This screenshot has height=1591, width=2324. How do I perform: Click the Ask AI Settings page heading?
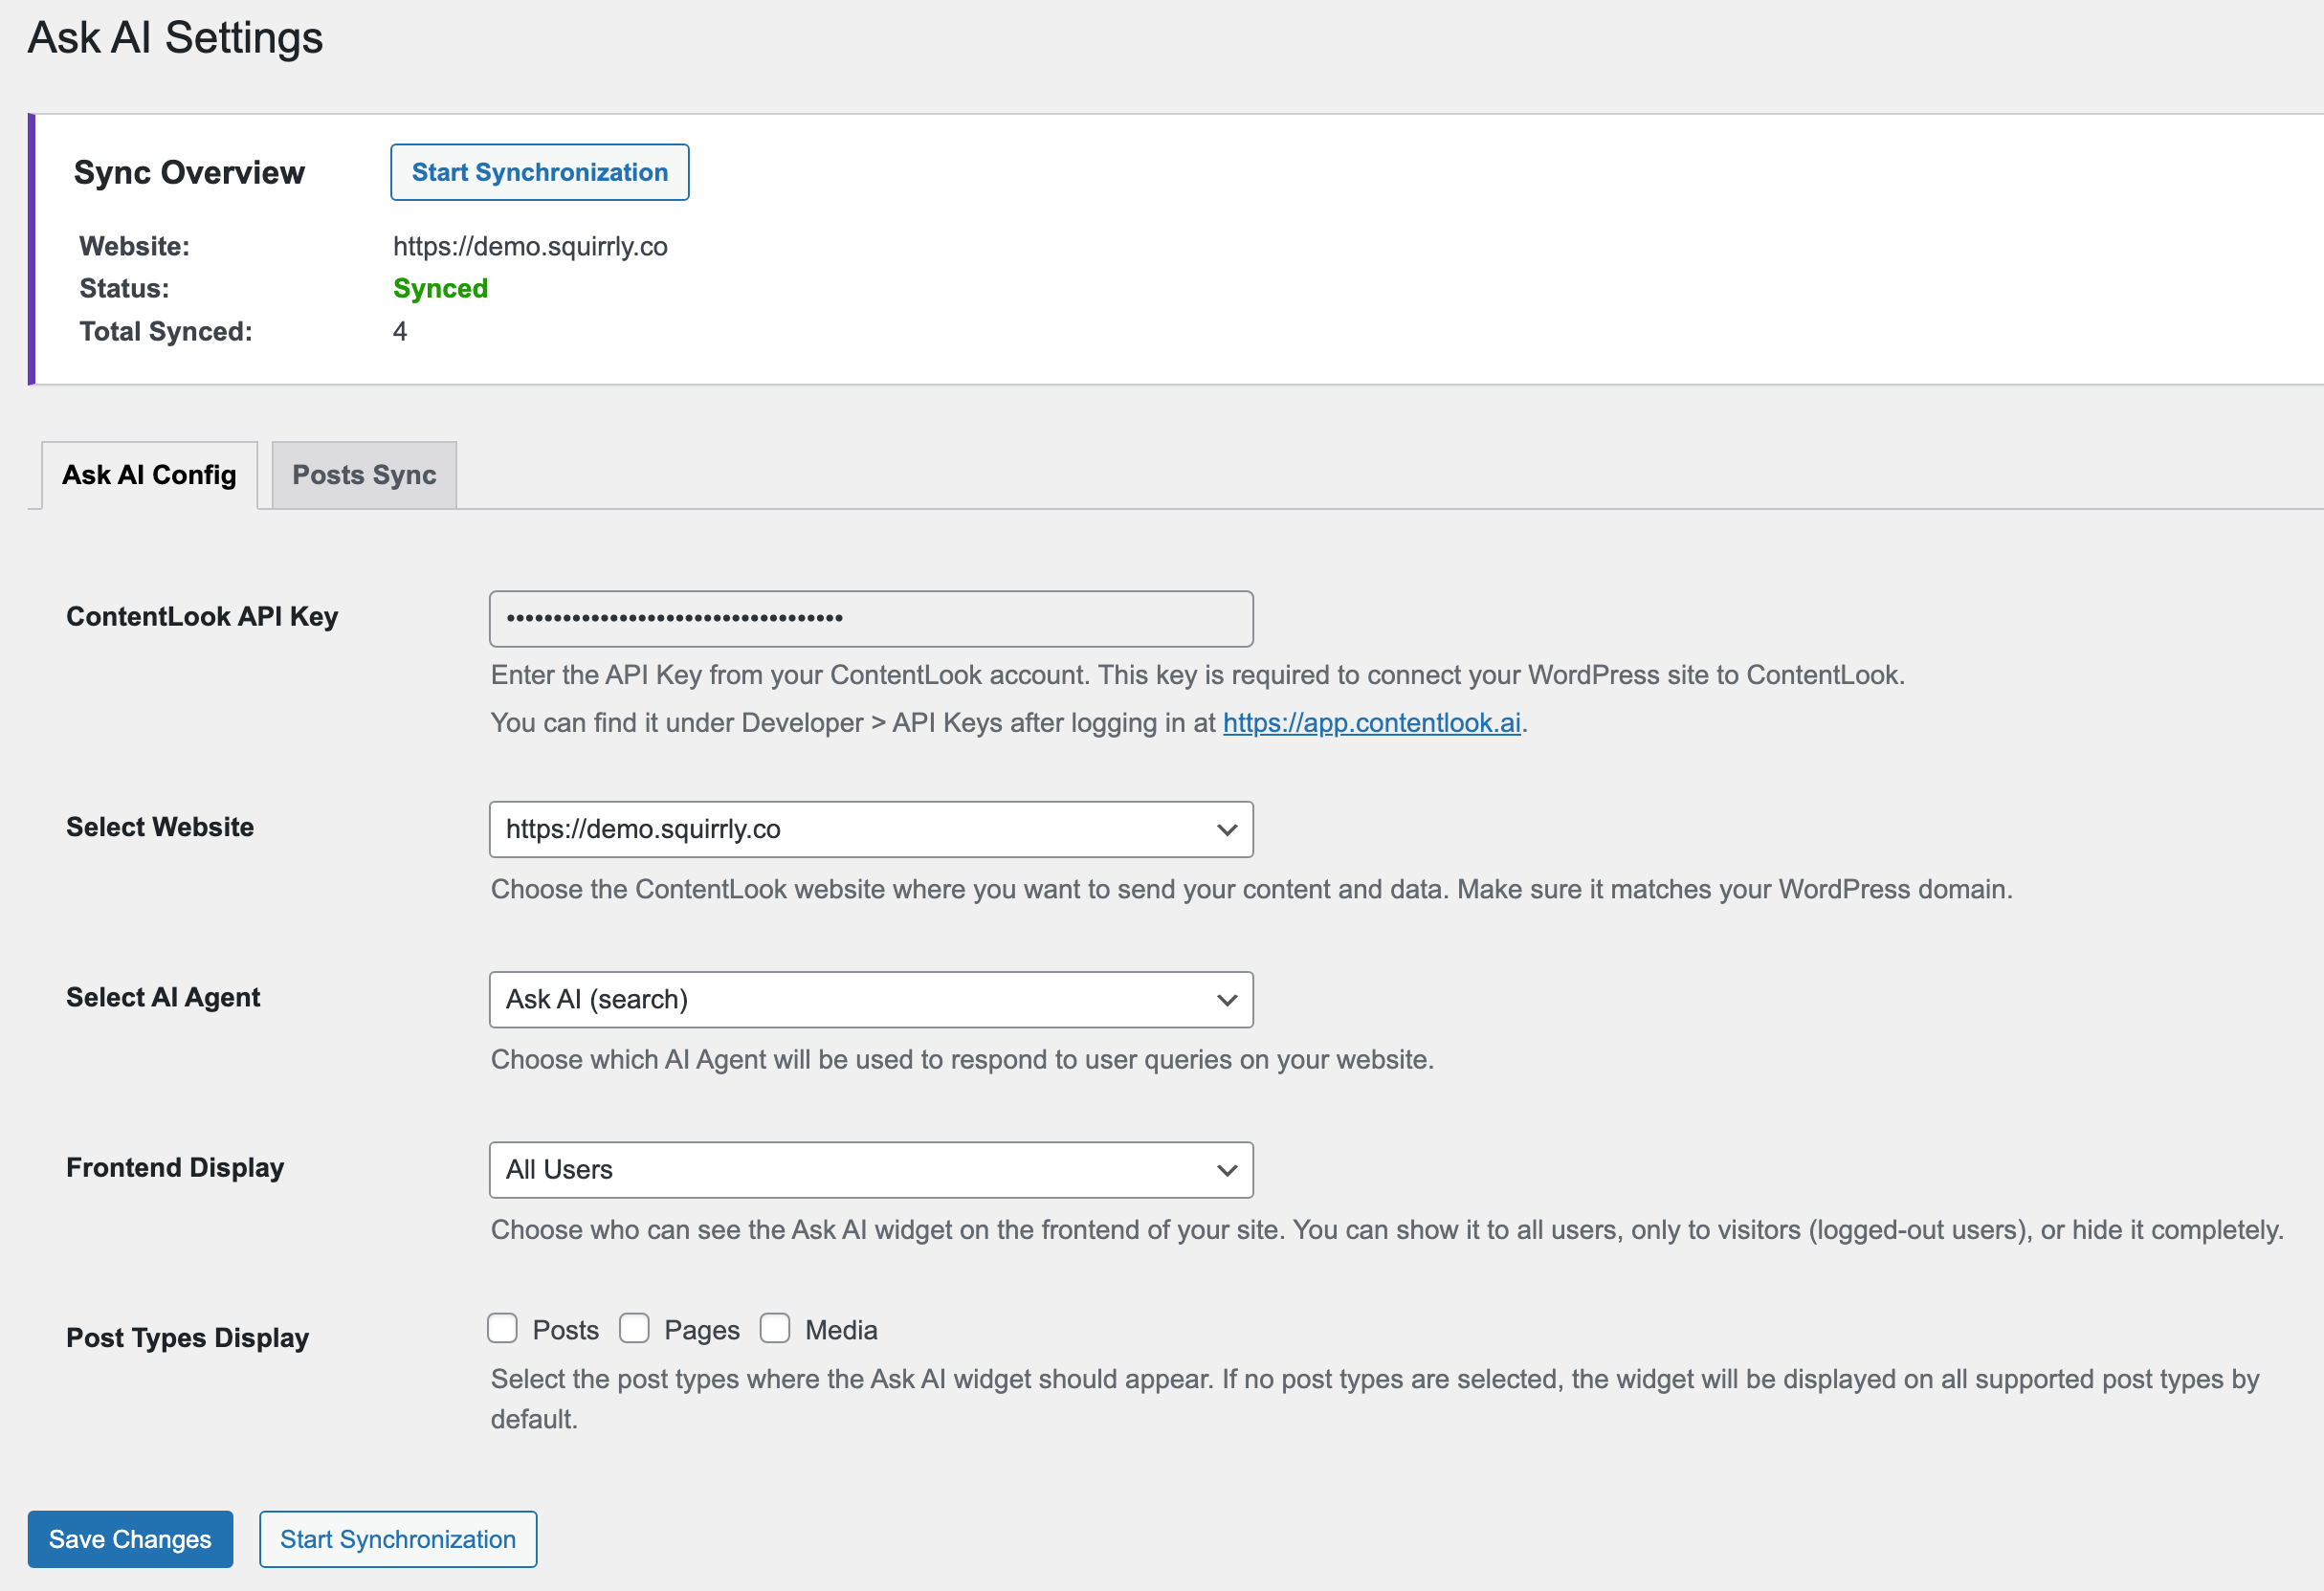coord(175,38)
